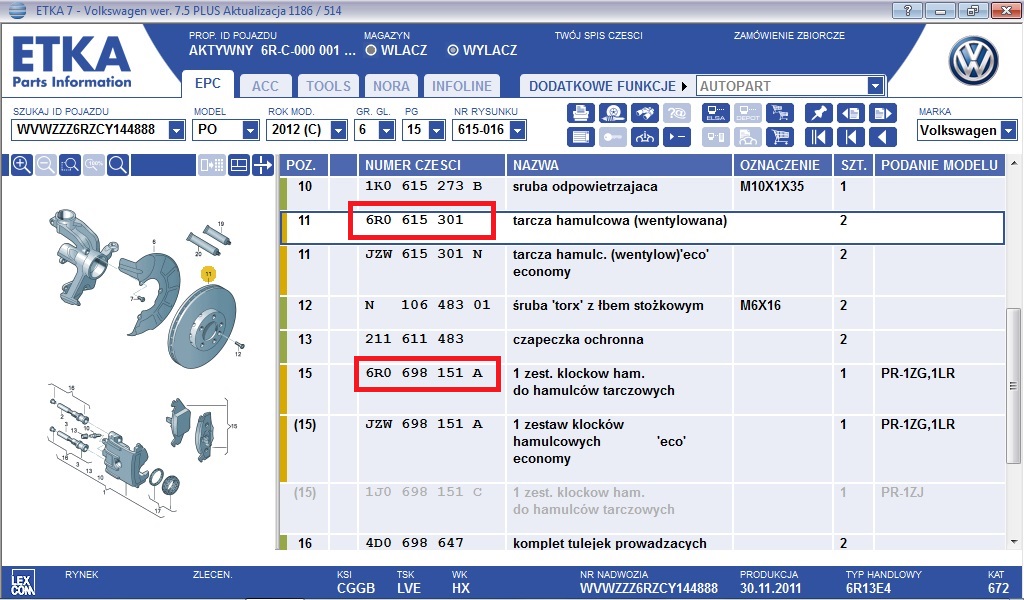Image resolution: width=1024 pixels, height=600 pixels.
Task: Click the plain left triangle back icon
Action: [x=882, y=137]
